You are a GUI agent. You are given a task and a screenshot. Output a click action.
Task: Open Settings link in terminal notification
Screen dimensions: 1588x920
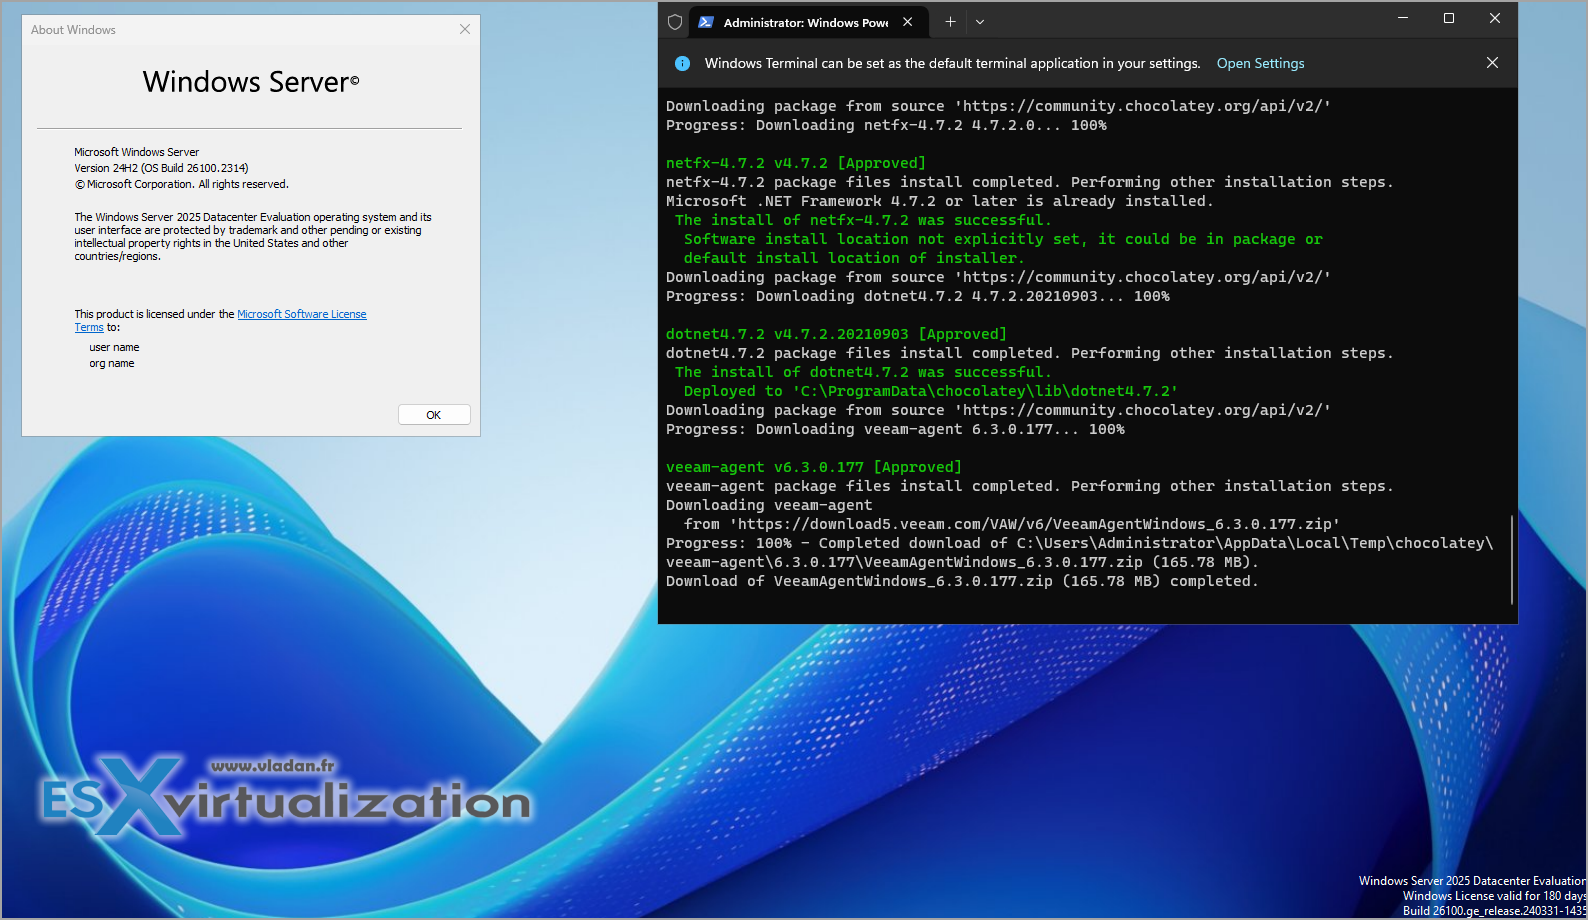1260,63
